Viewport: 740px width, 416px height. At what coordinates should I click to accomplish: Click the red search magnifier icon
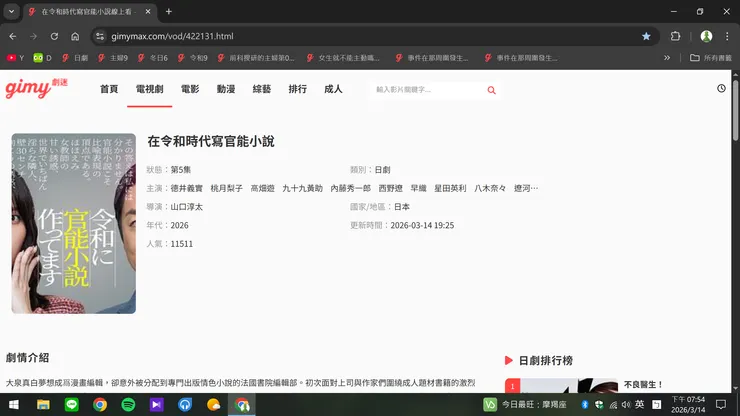[x=492, y=90]
